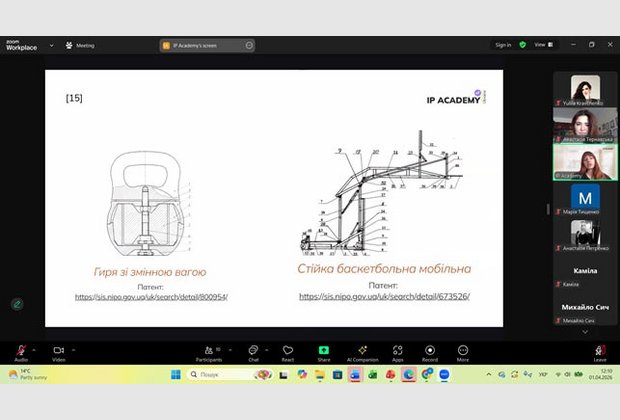620x420 pixels.
Task: Open the Windows Start menu
Action: tap(176, 374)
